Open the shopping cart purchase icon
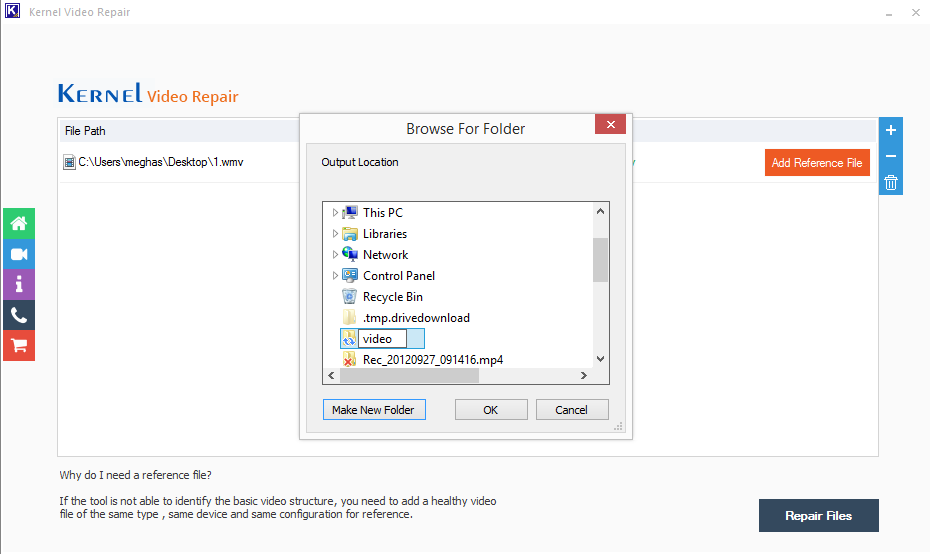932x554 pixels. point(19,345)
